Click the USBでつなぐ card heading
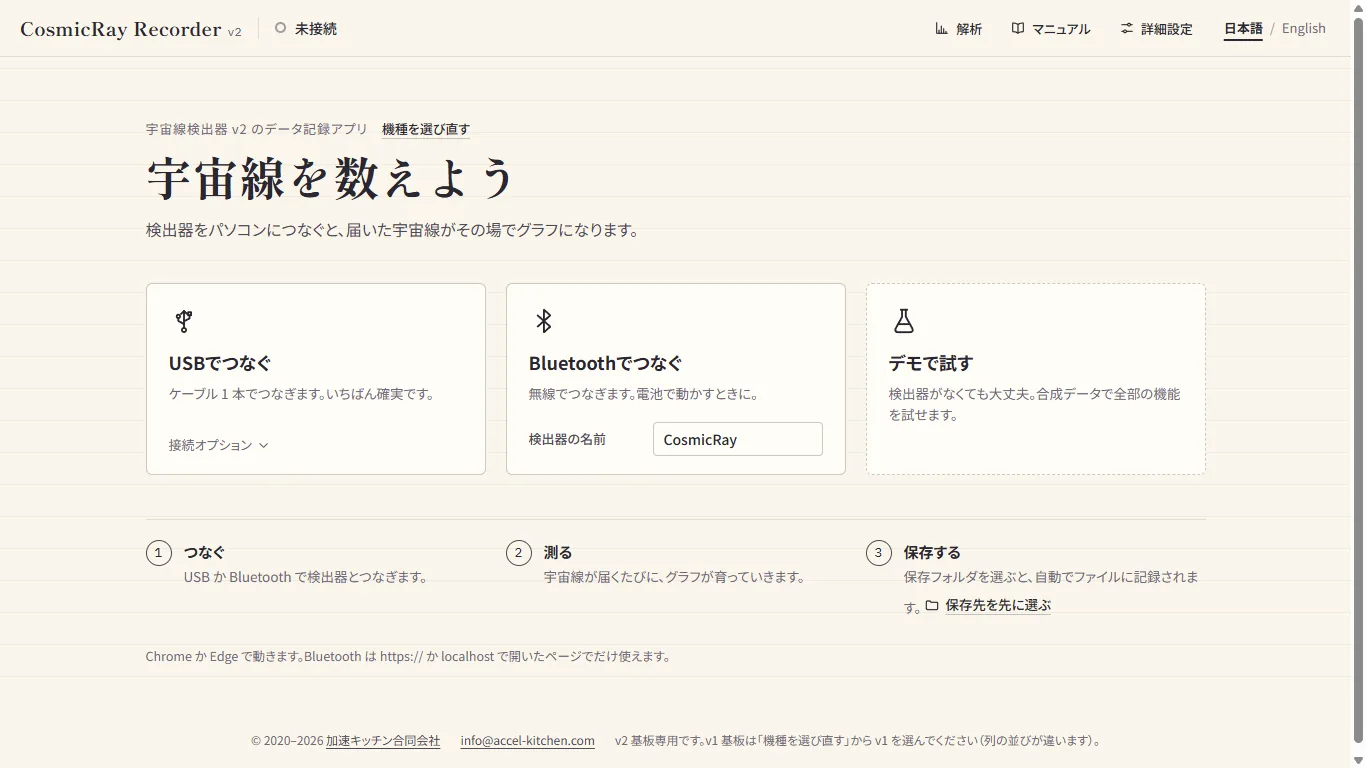The image size is (1366, 768). pyautogui.click(x=220, y=363)
